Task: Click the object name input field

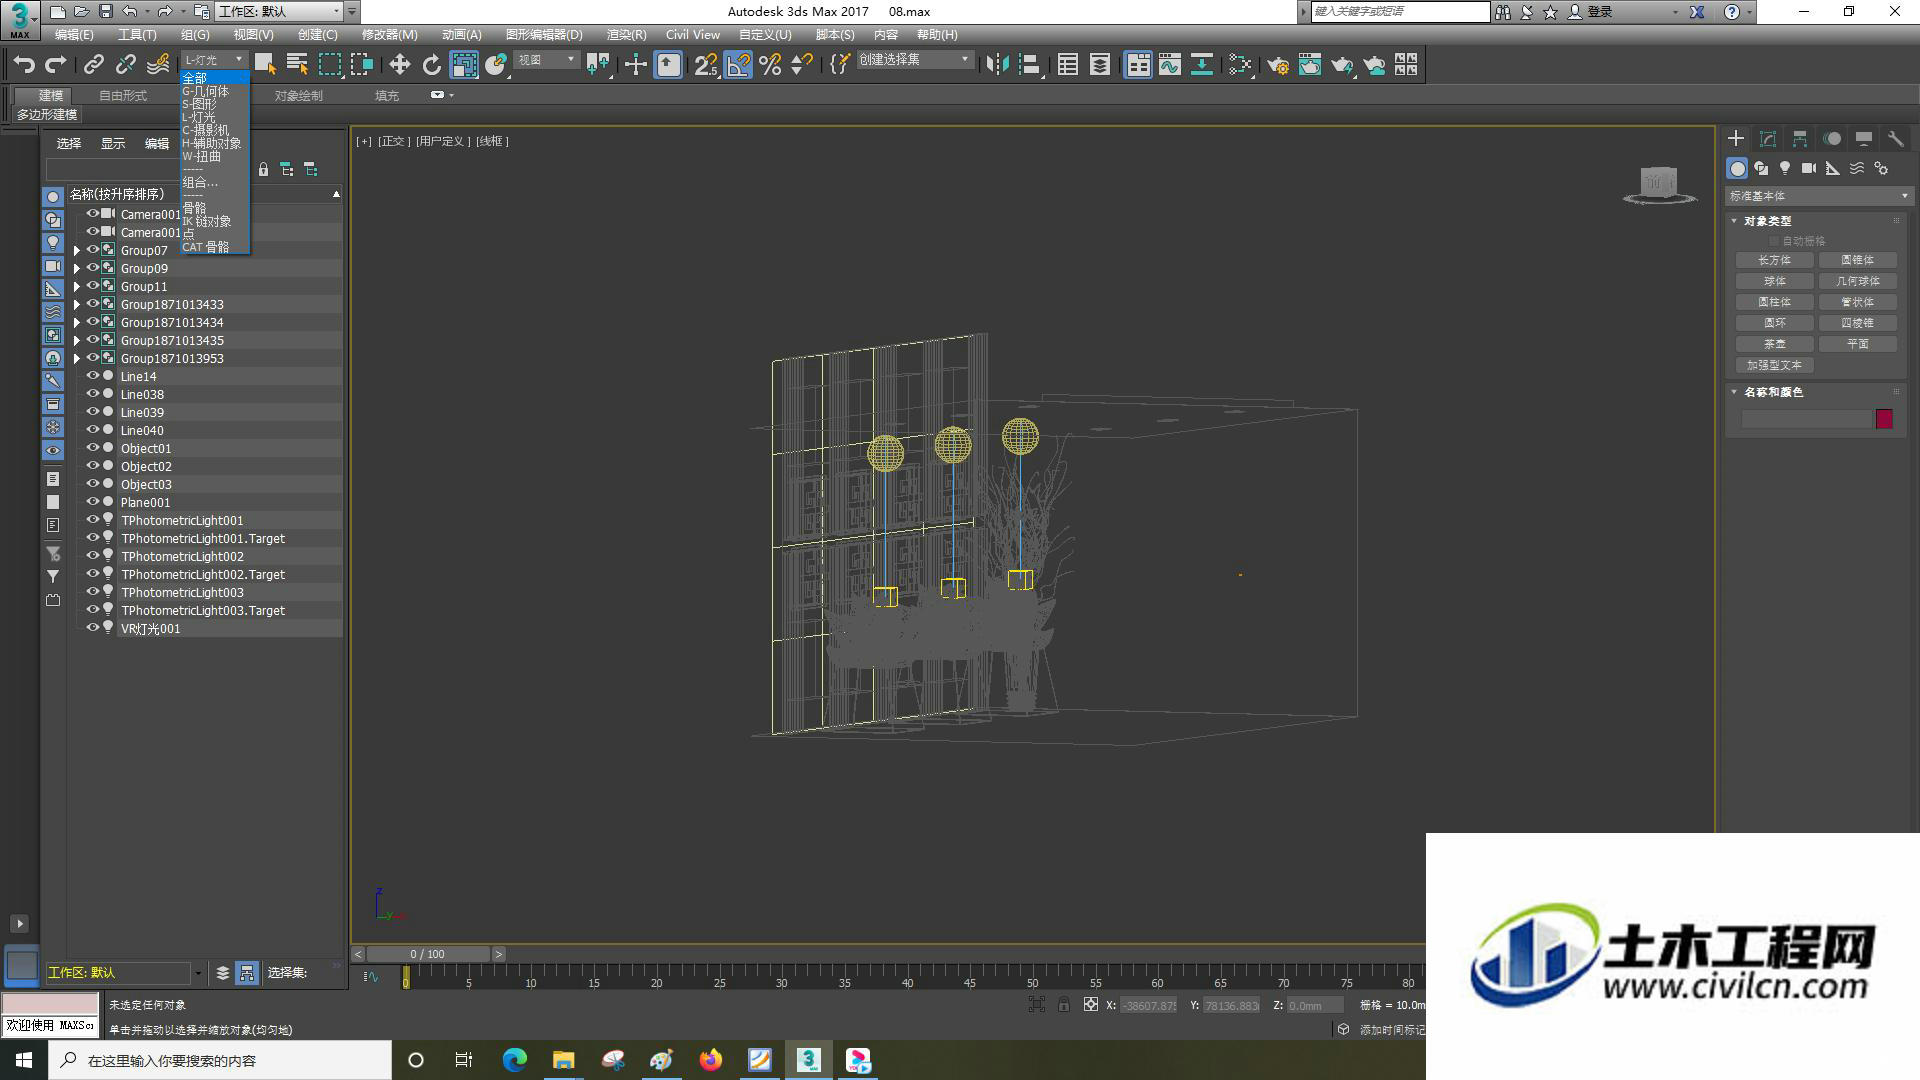Action: [1806, 419]
